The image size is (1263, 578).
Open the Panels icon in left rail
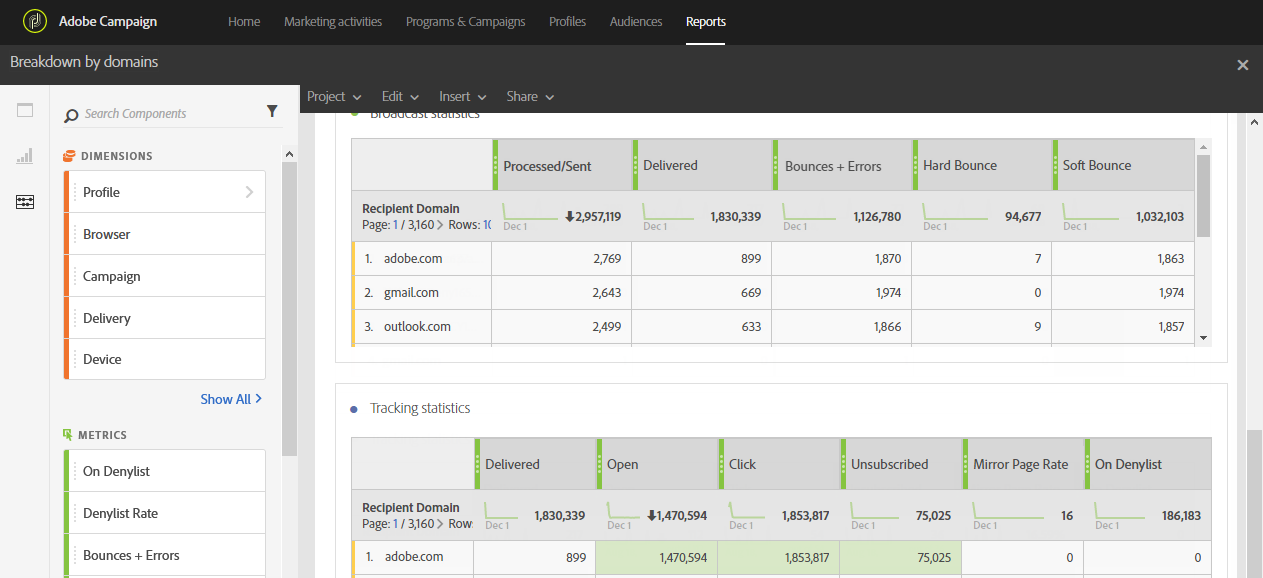(25, 111)
